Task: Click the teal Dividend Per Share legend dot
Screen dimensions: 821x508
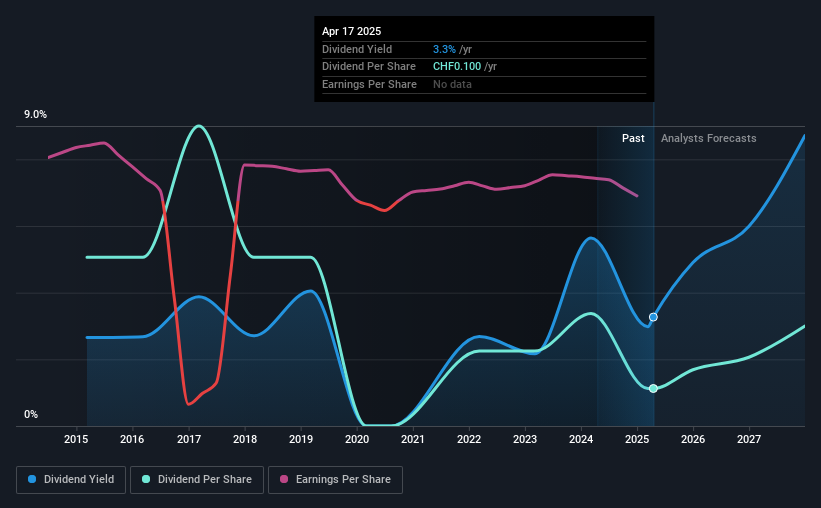Action: 146,479
